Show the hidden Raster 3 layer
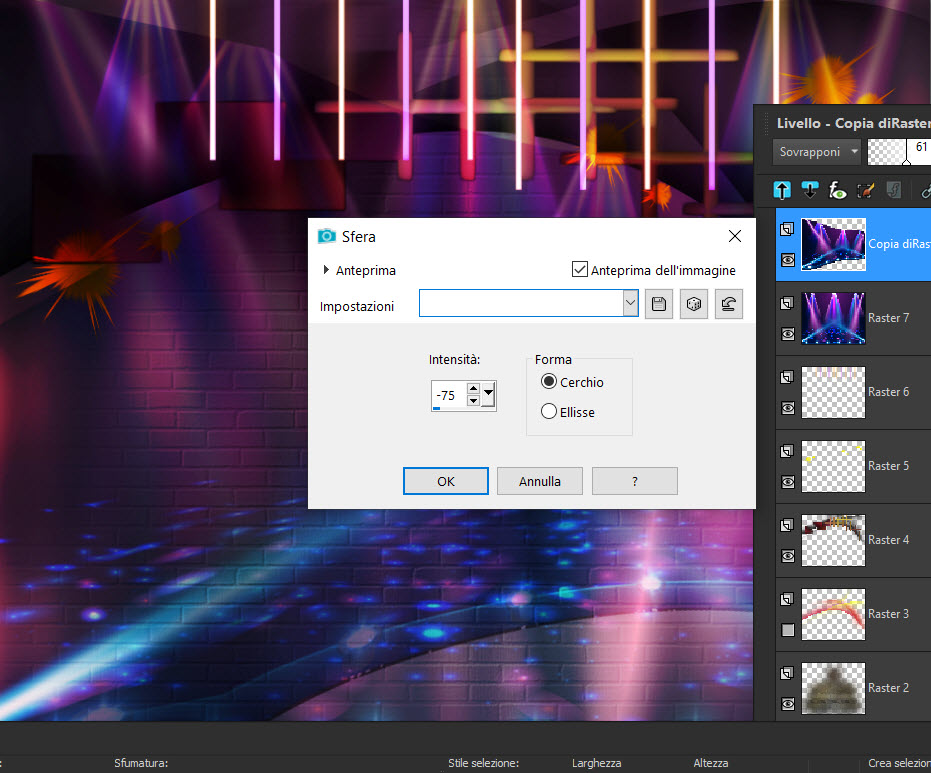Screen dimensions: 931x773 tap(788, 630)
